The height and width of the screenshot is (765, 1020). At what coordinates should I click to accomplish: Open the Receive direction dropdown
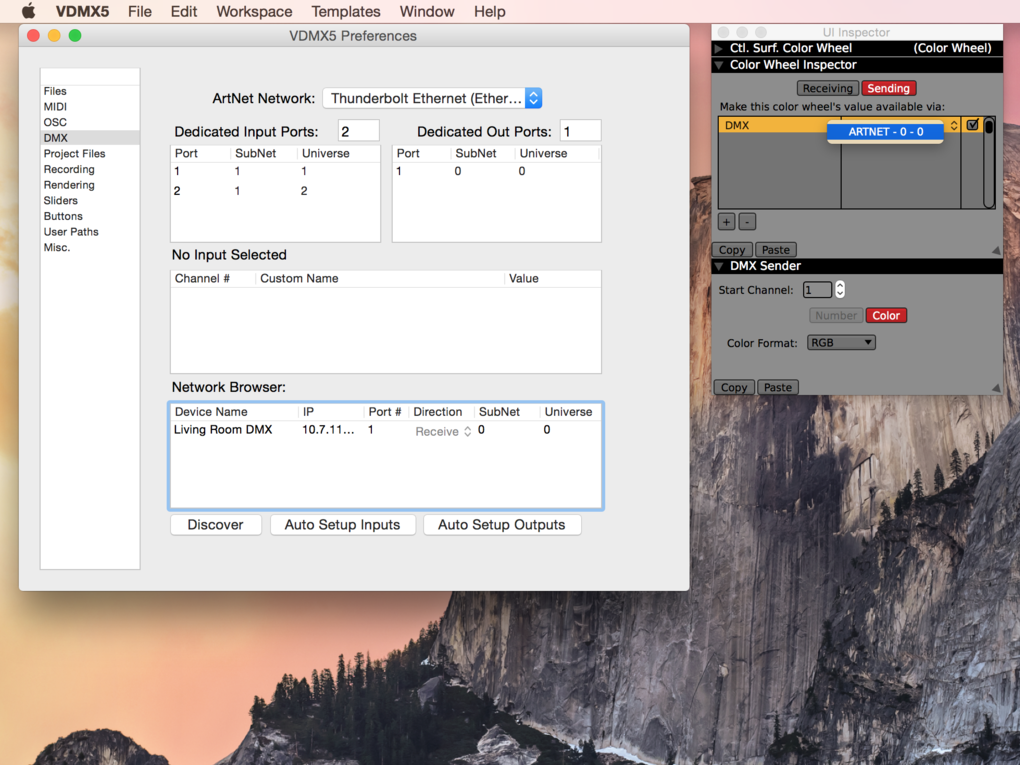pyautogui.click(x=443, y=431)
